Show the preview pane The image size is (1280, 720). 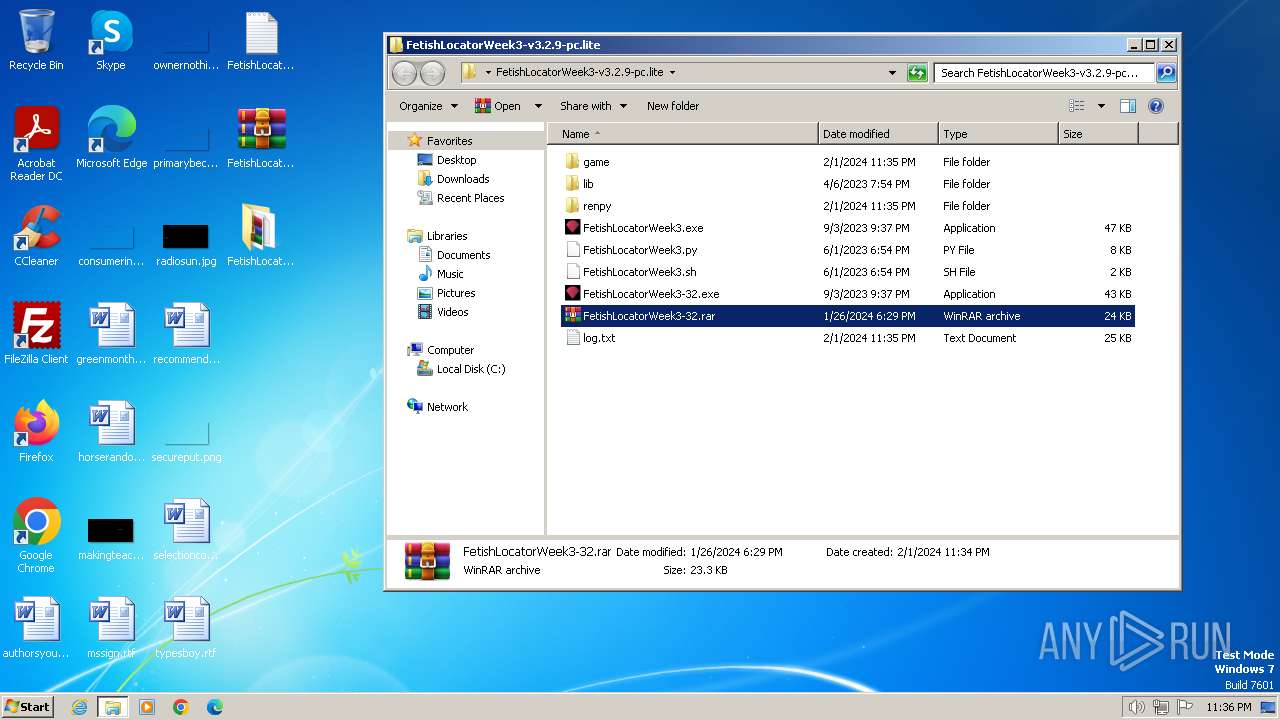click(x=1128, y=106)
